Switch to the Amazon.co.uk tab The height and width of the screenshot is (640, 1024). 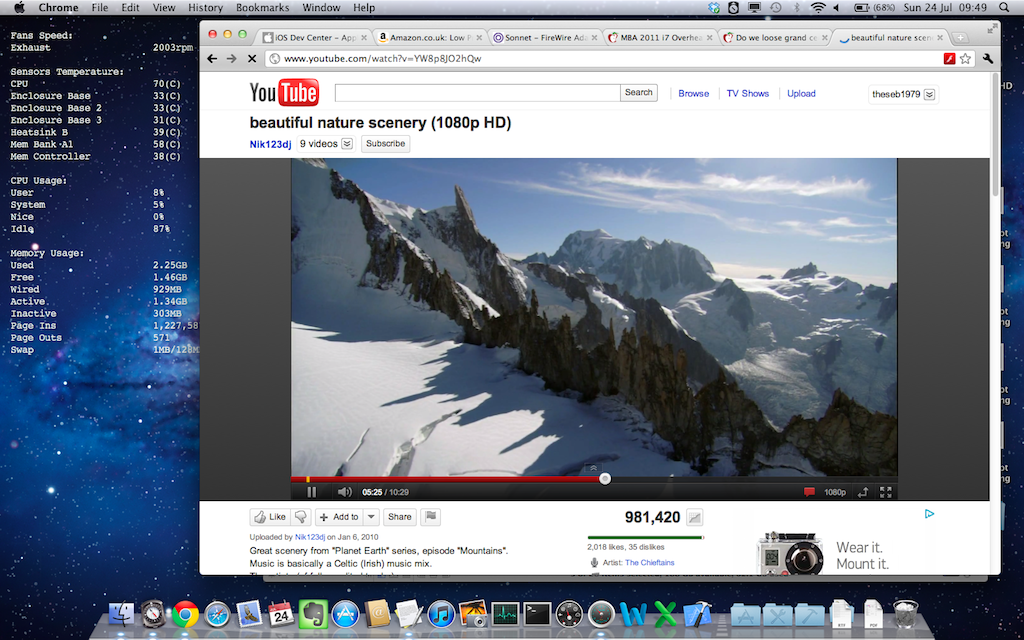click(430, 38)
